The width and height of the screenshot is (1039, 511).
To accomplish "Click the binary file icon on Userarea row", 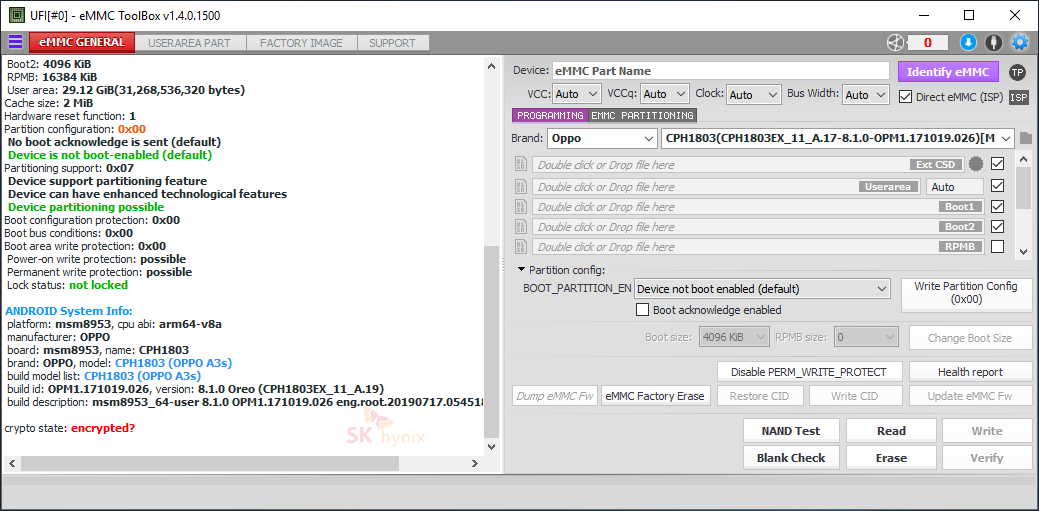I will (521, 187).
